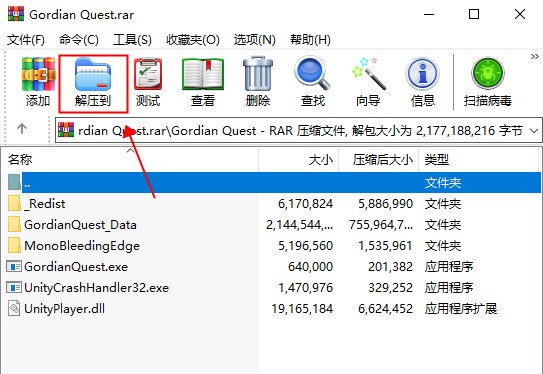
Task: Go up one level with the arrow
Action: (x=22, y=128)
